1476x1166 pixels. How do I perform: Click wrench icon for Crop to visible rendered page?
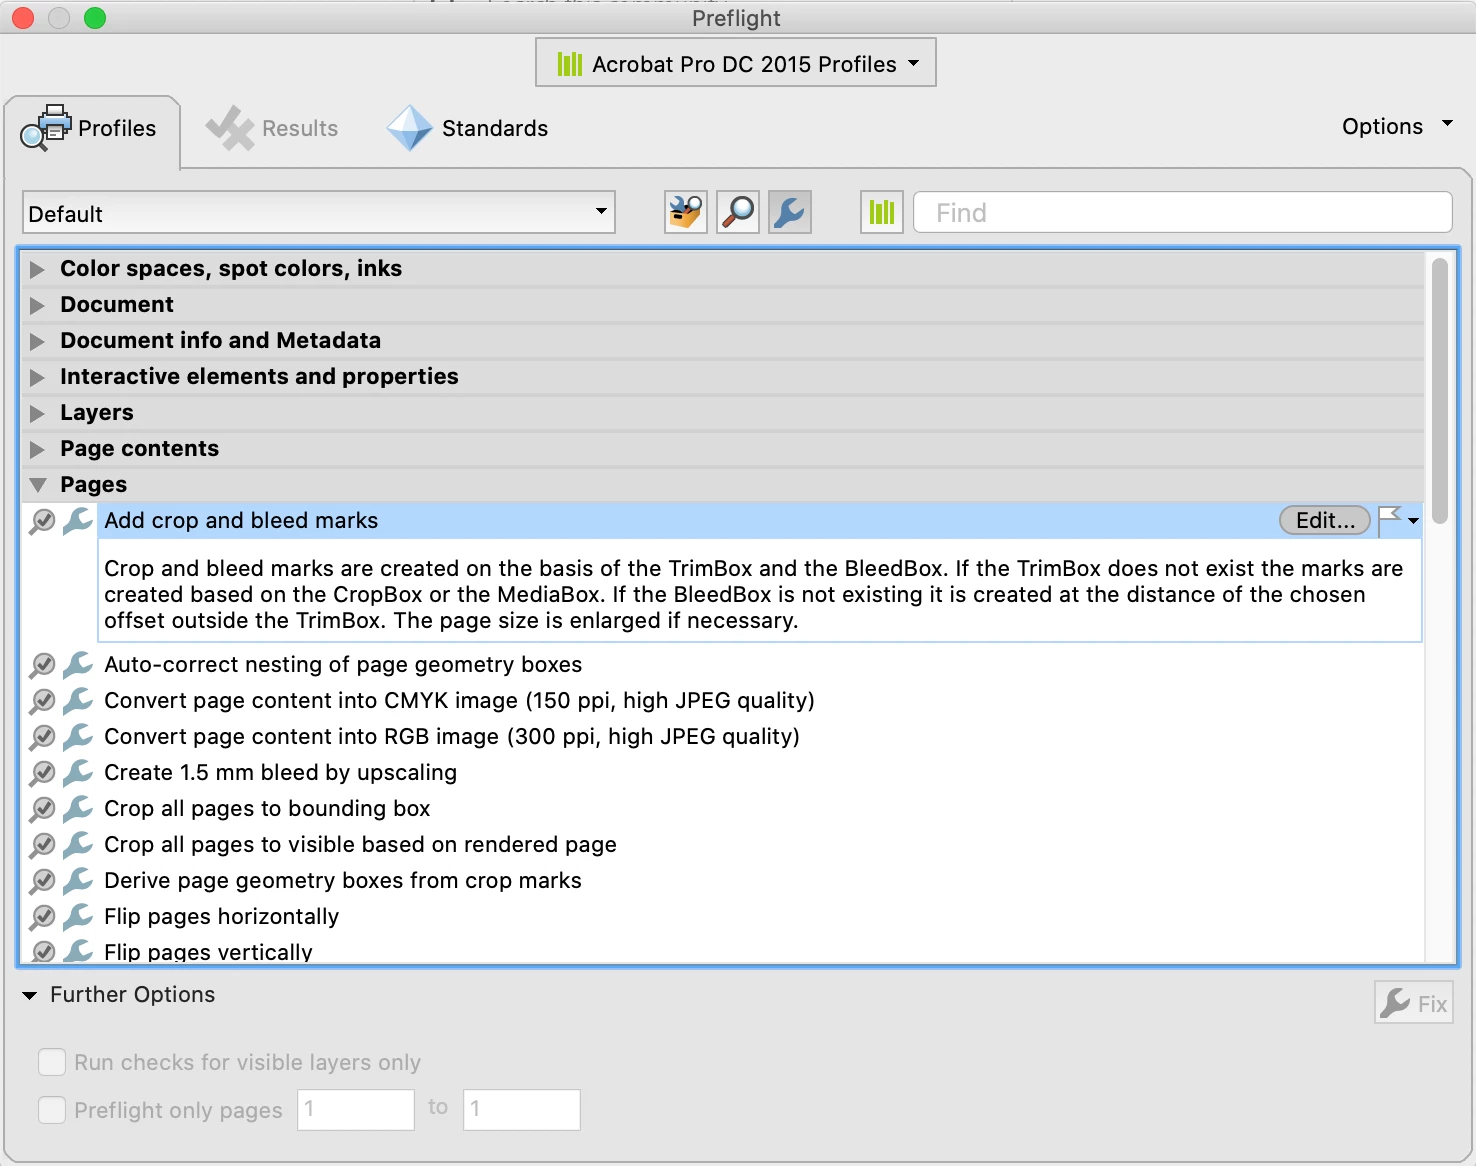(x=78, y=844)
